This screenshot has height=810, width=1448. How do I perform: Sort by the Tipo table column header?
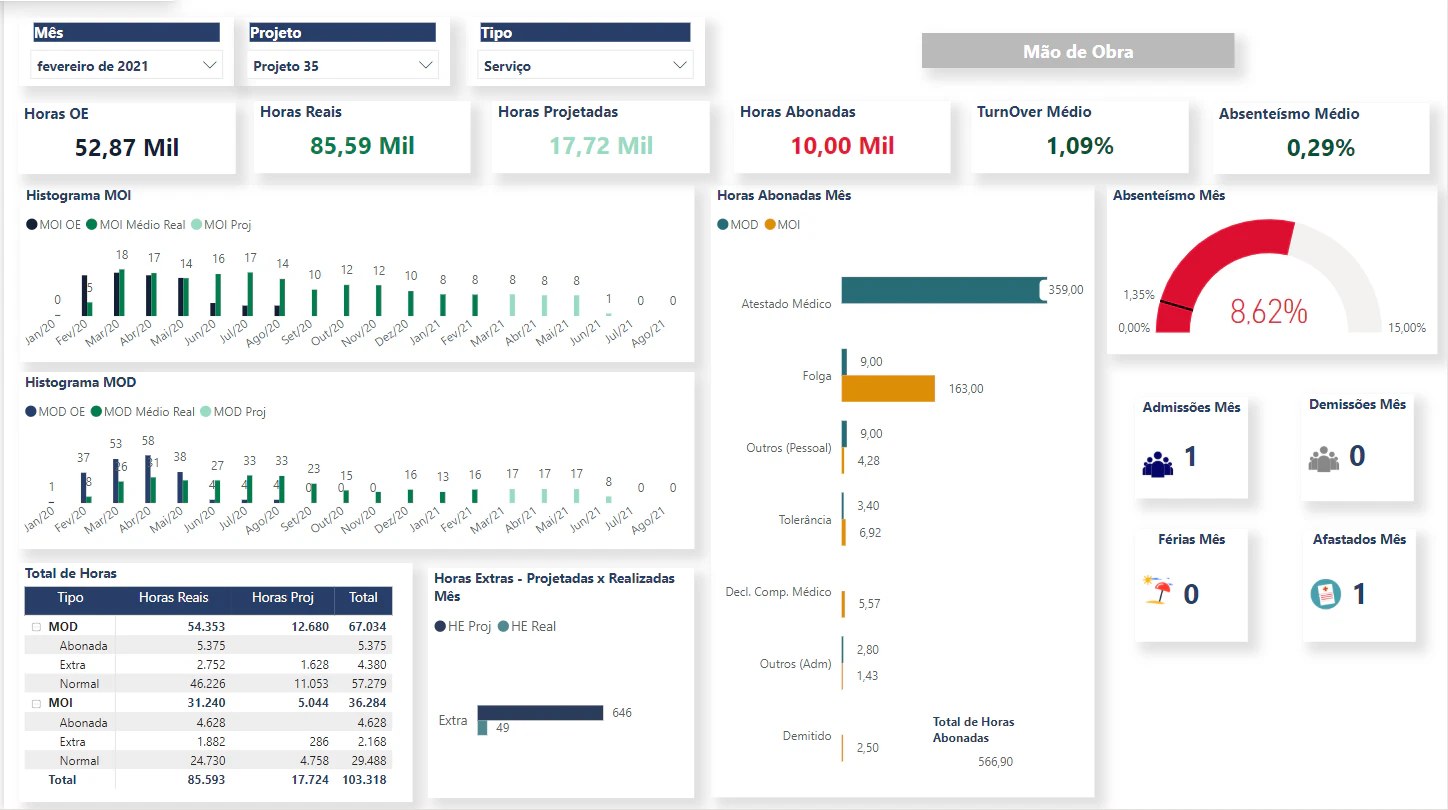click(71, 598)
